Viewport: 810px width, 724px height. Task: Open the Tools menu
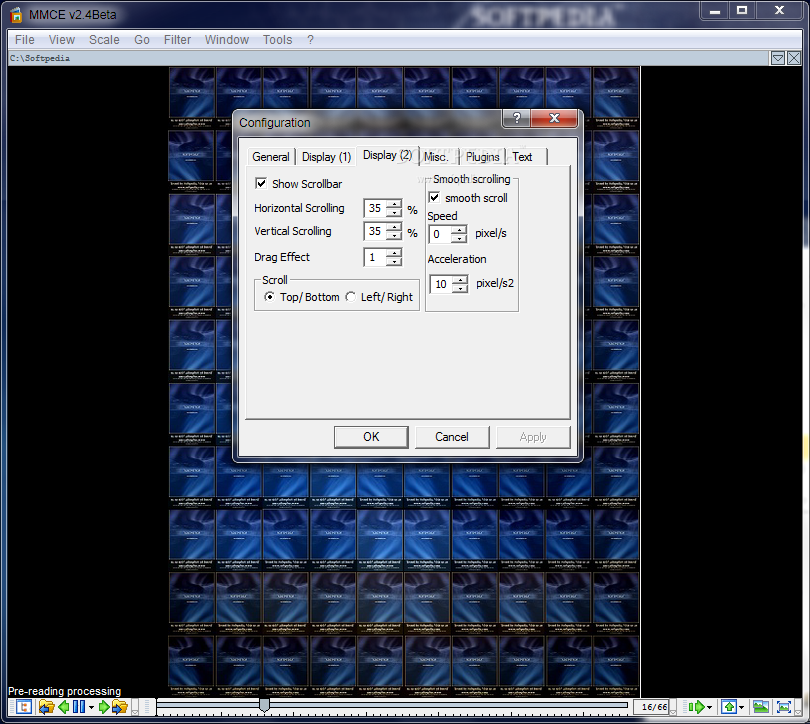(277, 40)
